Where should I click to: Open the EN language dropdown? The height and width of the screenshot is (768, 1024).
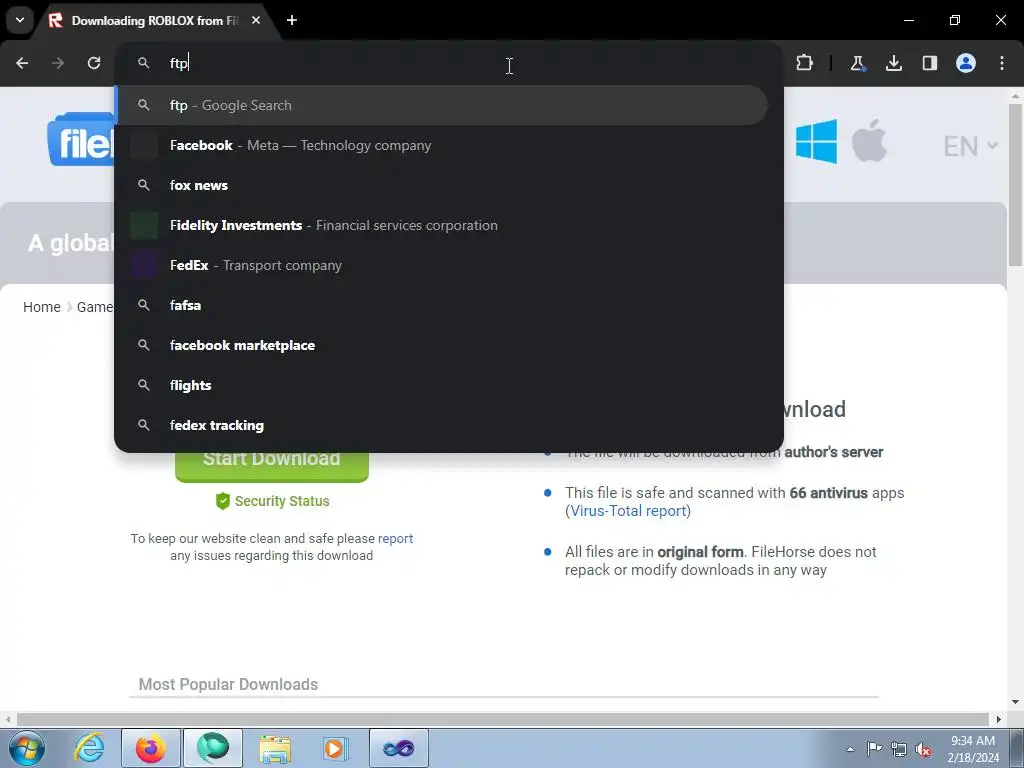970,146
